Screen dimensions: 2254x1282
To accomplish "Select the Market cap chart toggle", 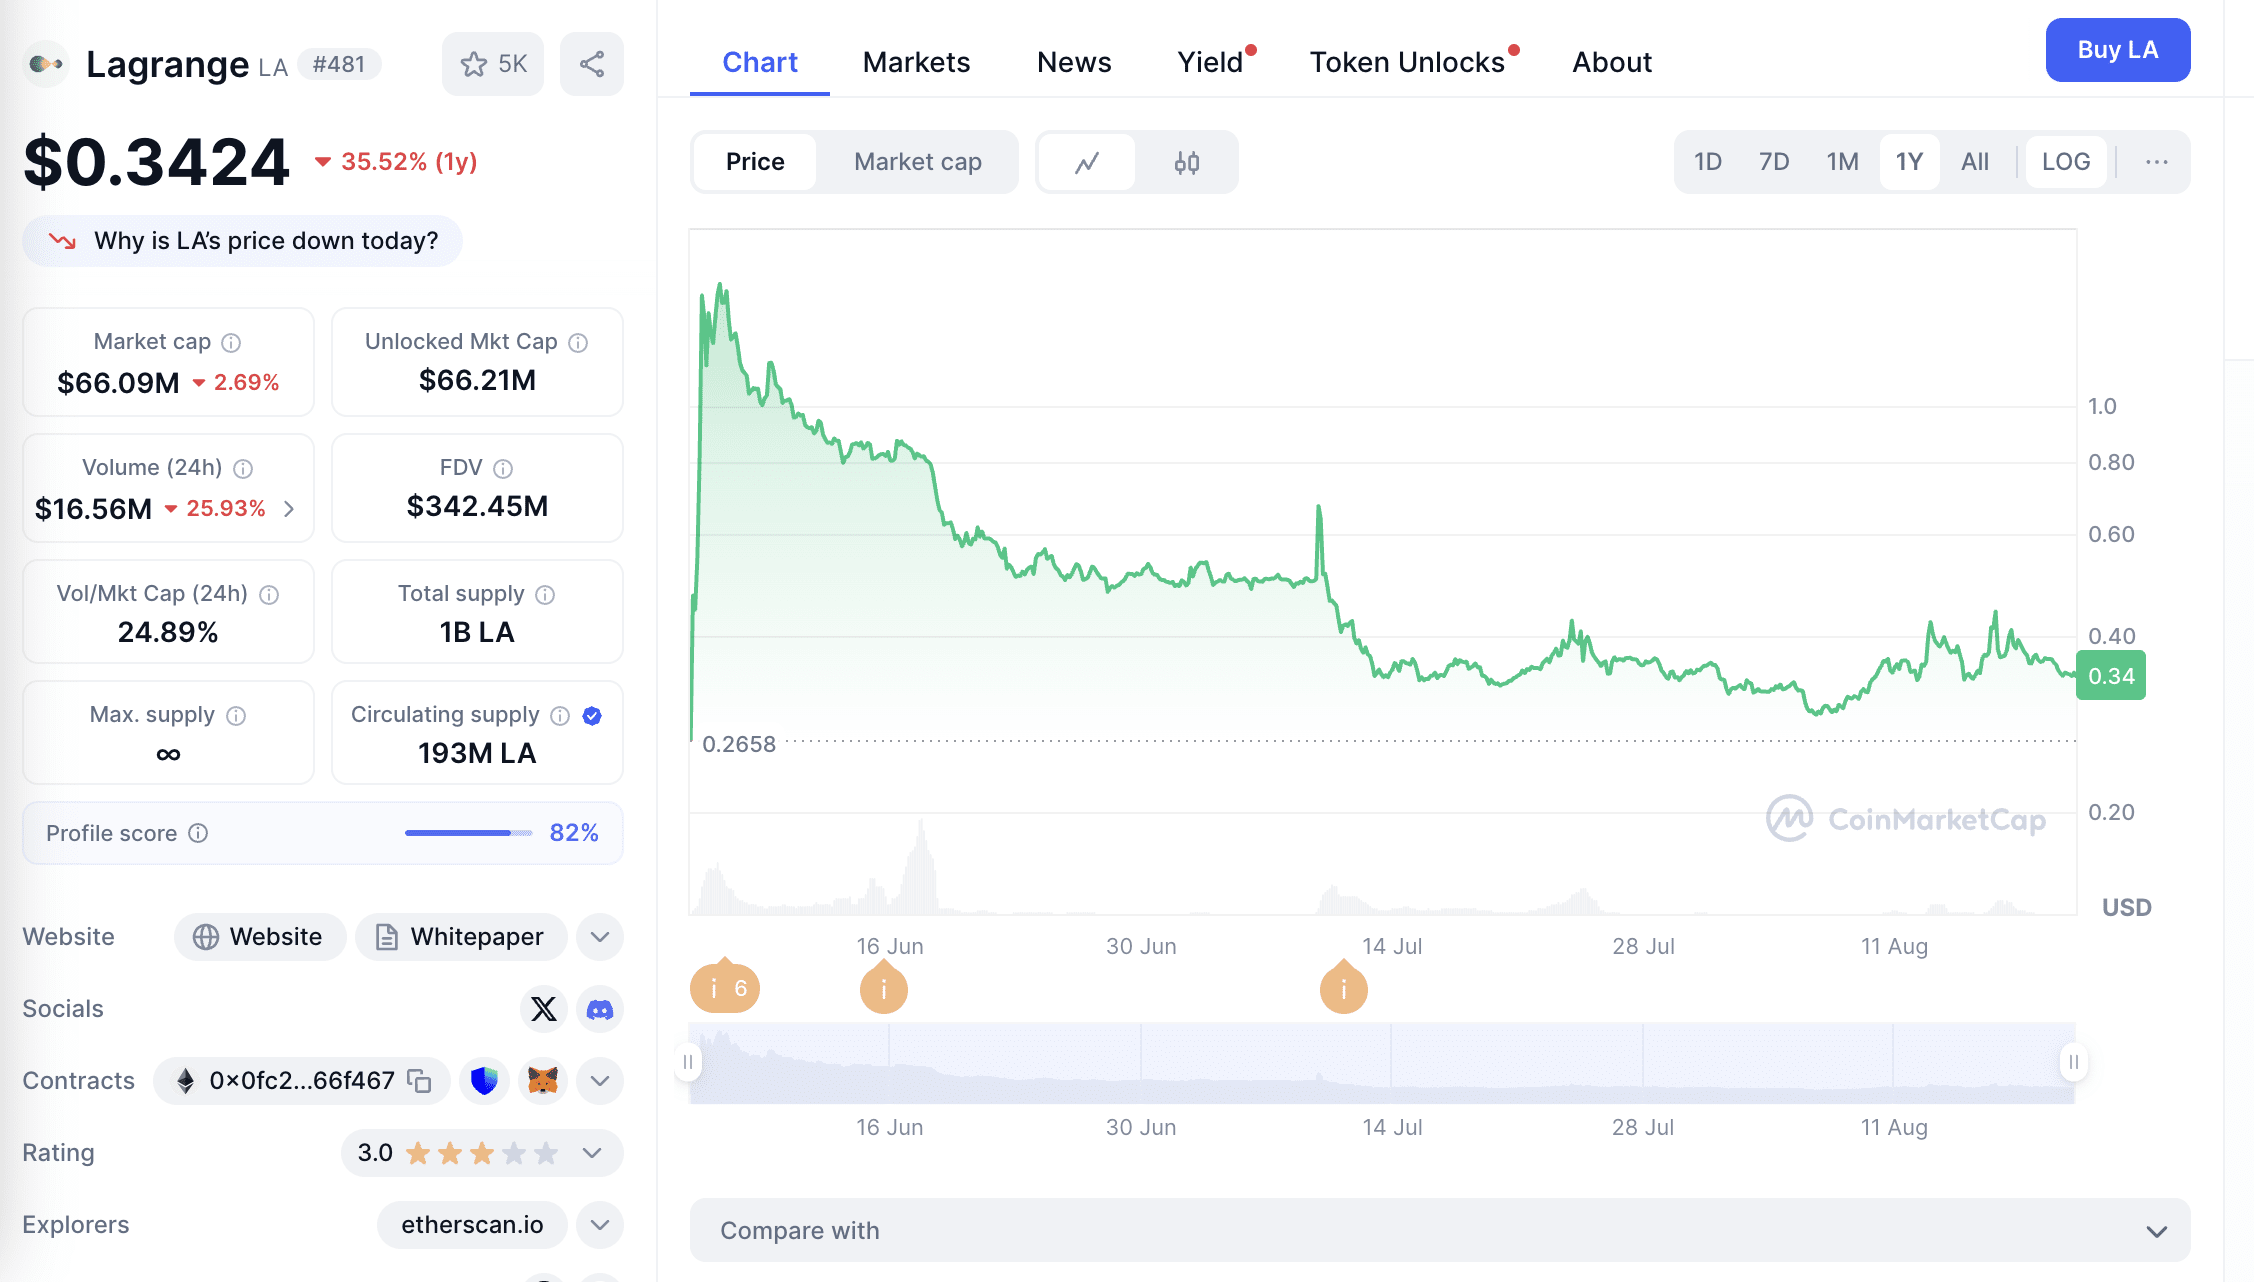I will [918, 162].
